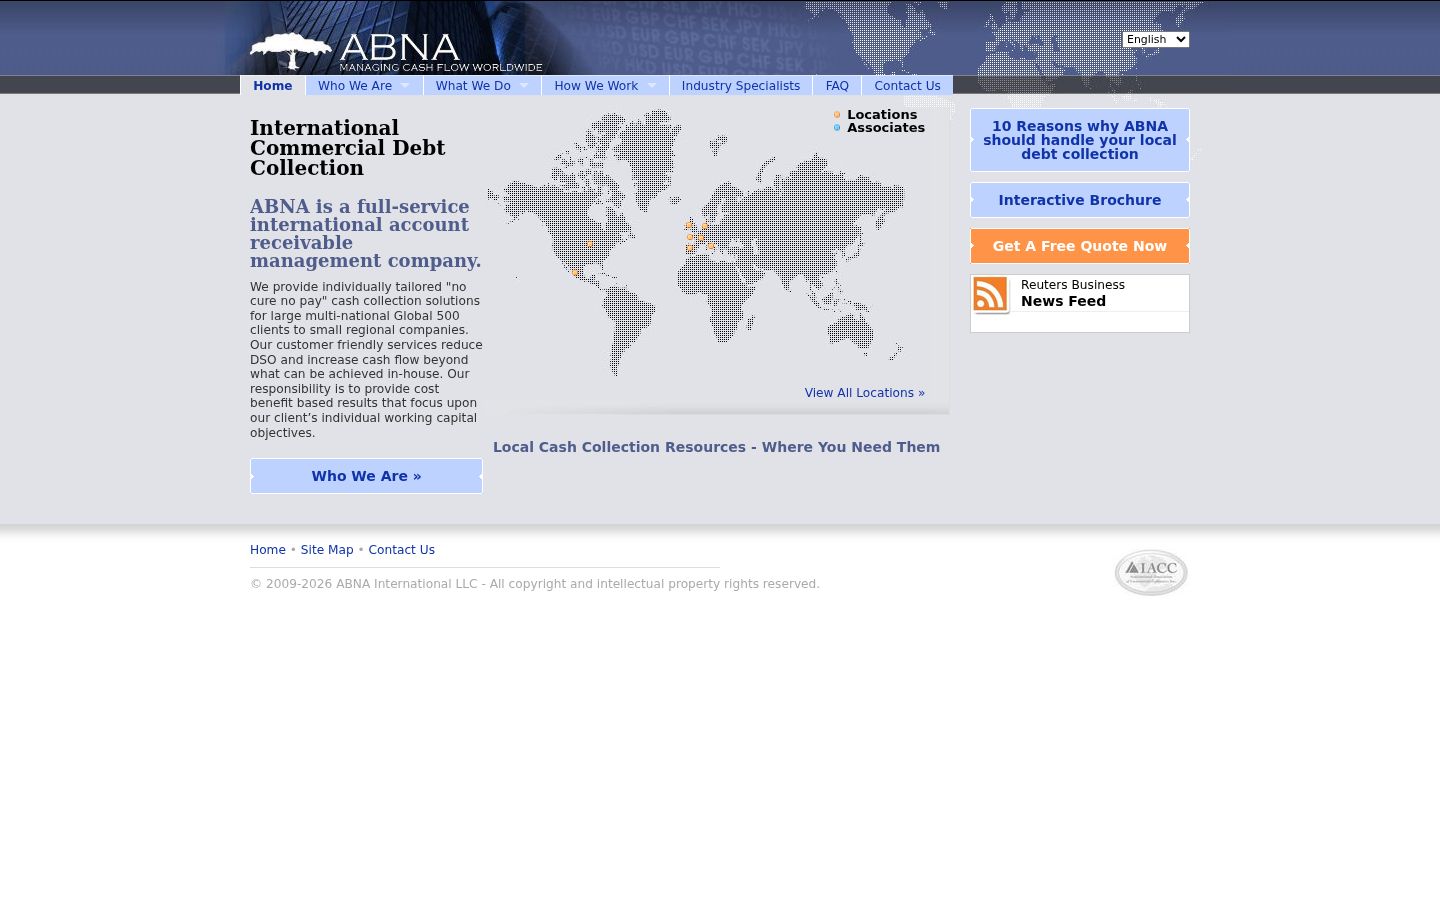Click the Locations legend label
This screenshot has width=1440, height=900.
tap(882, 115)
